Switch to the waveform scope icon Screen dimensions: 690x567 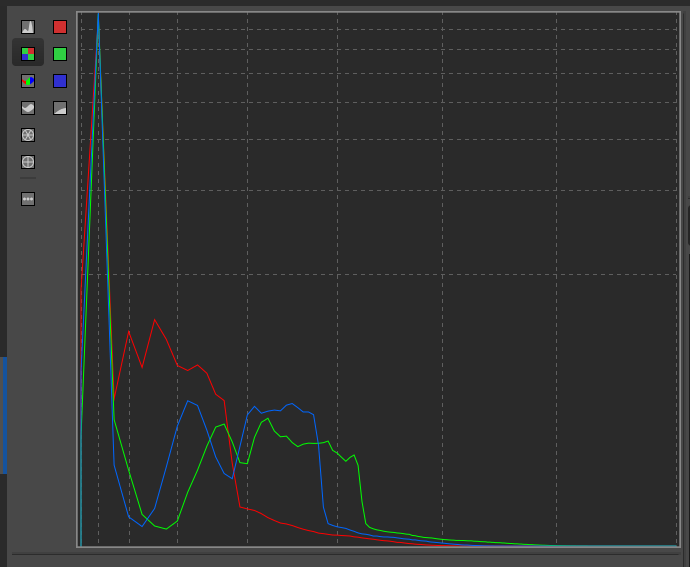click(28, 108)
